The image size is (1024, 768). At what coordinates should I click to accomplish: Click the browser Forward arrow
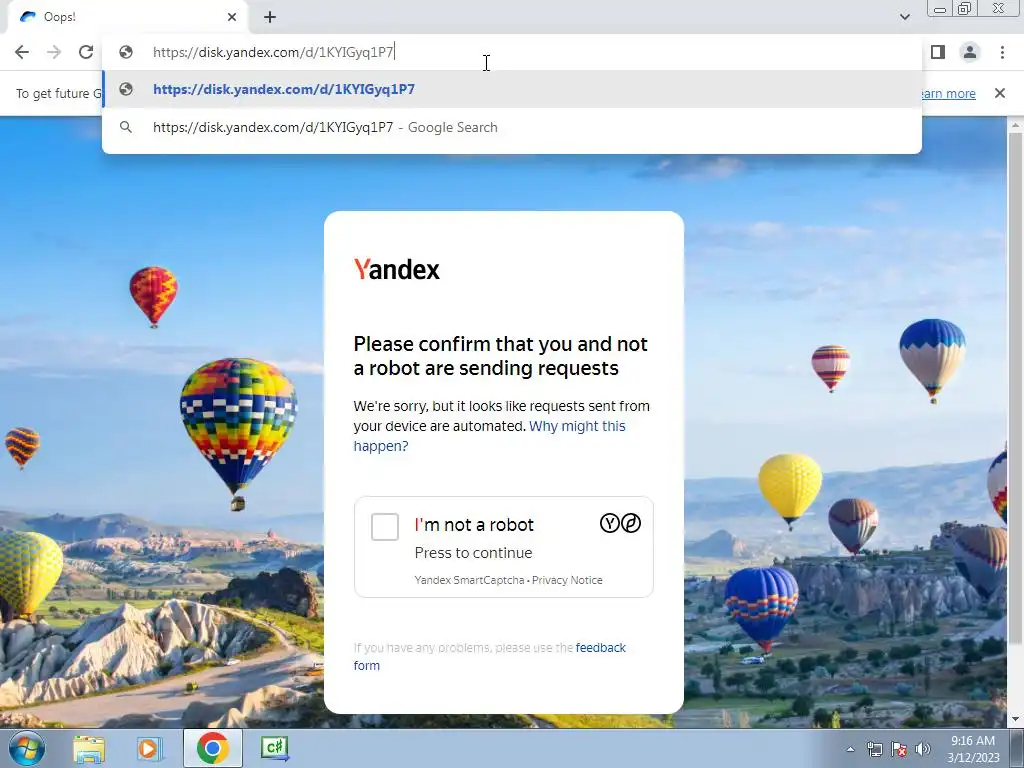[x=54, y=52]
